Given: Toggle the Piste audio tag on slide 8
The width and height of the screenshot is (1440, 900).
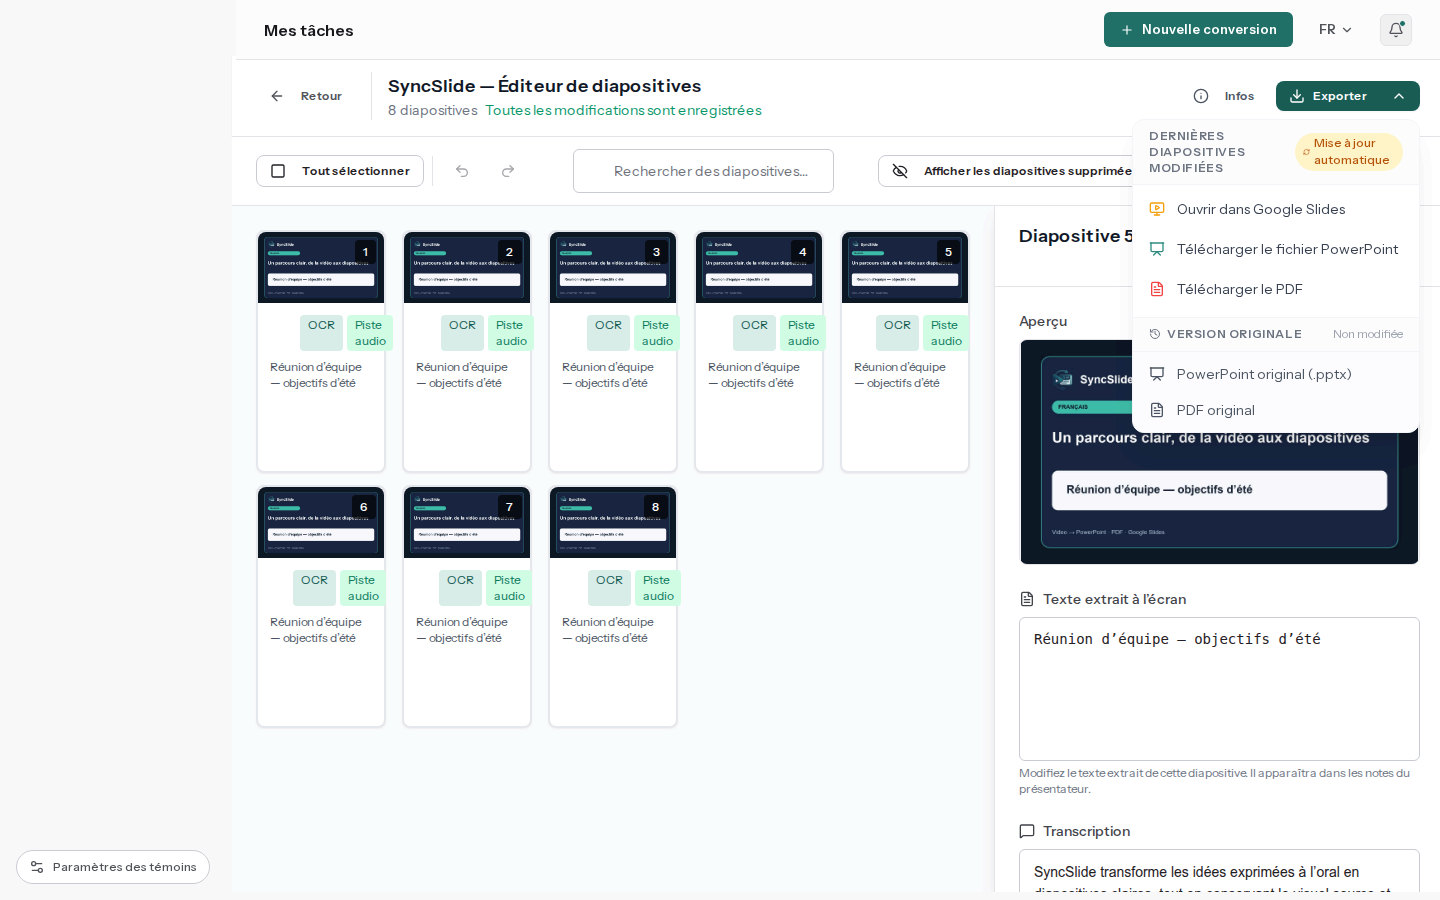Looking at the screenshot, I should [x=658, y=588].
